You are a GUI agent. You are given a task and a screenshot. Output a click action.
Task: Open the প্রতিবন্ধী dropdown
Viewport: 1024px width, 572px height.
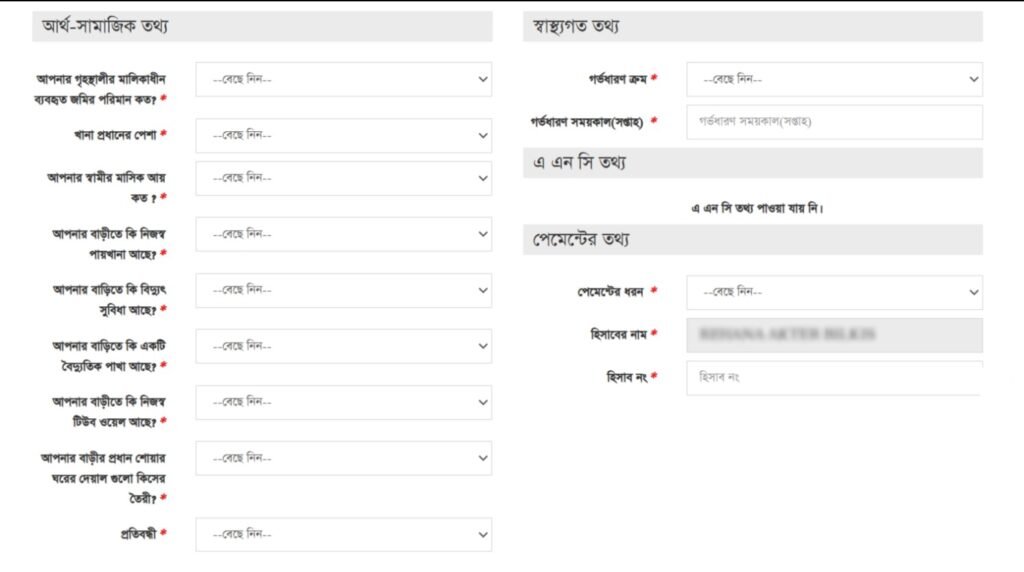tap(343, 534)
